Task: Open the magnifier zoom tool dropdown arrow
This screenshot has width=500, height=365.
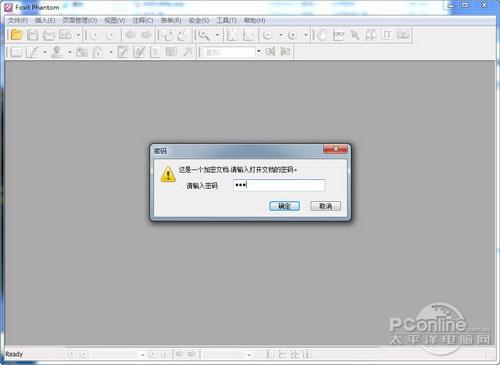Action: [217, 35]
